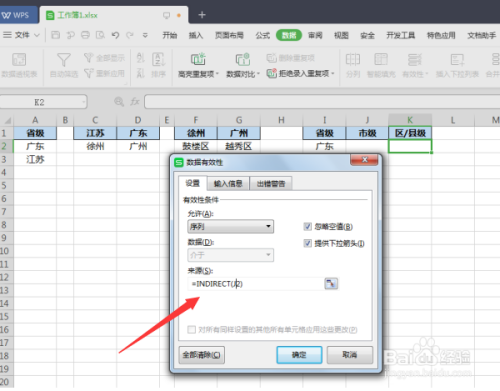Screen dimensions: 500x391
Task: Expand the Name Box dropdown showing K2
Action: coord(83,102)
